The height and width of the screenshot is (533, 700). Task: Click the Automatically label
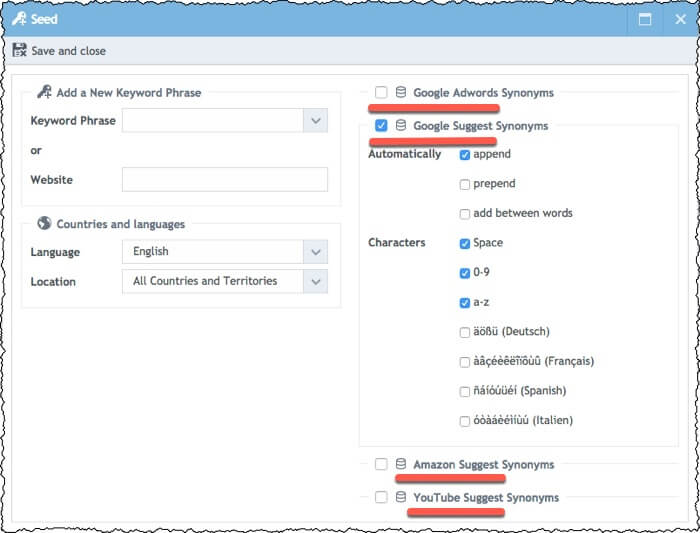point(404,154)
